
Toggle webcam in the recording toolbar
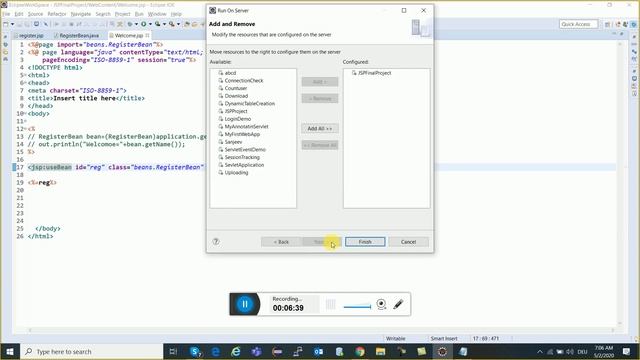pos(381,304)
